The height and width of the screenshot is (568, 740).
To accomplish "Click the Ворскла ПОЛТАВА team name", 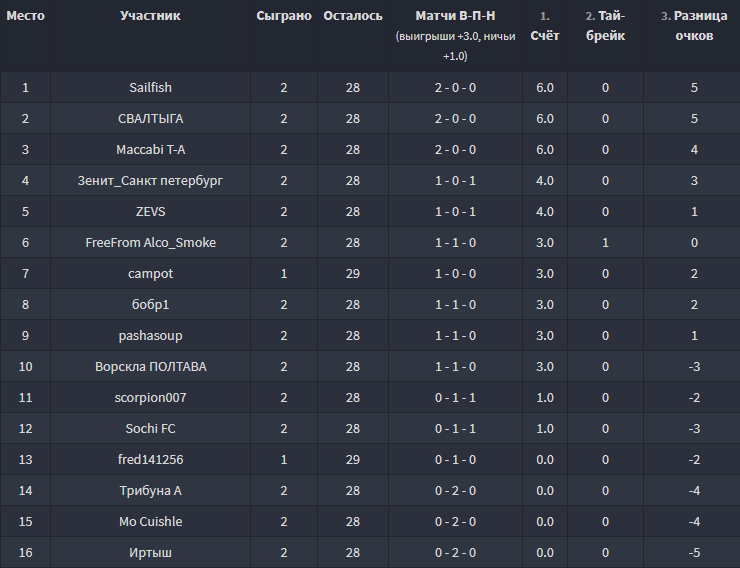I will coord(150,367).
